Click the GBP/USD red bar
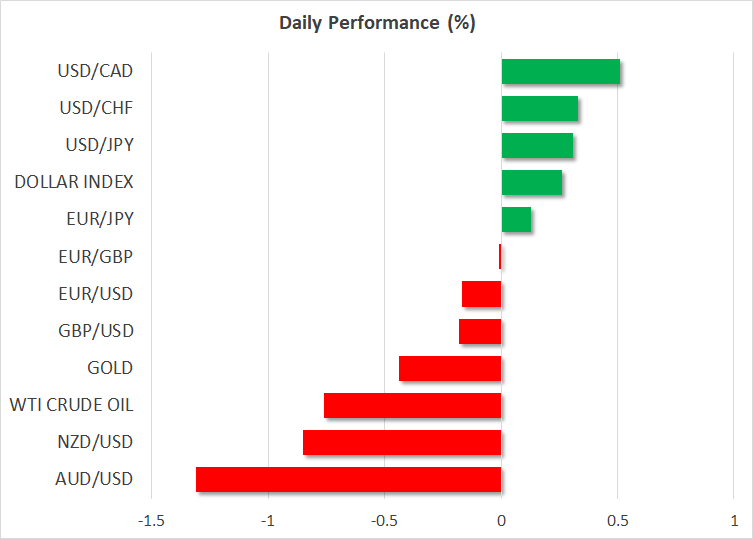This screenshot has width=753, height=539. pyautogui.click(x=480, y=331)
